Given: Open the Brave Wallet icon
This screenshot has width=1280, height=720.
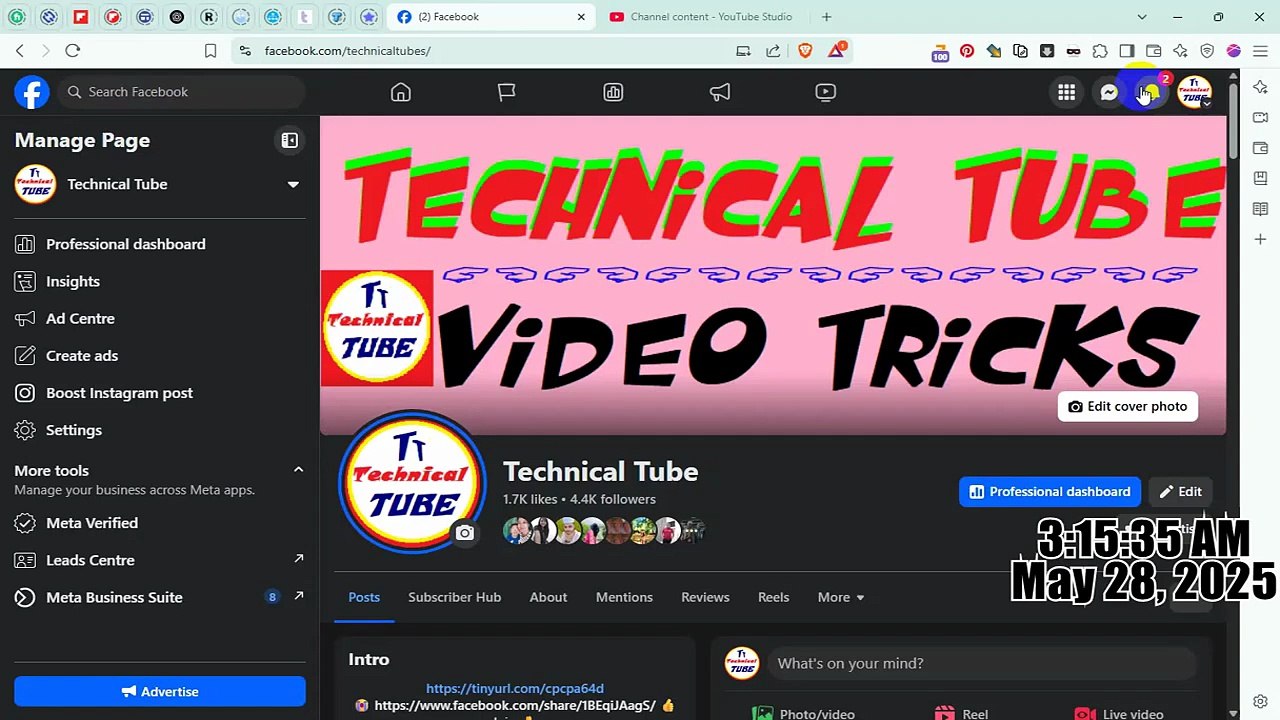Looking at the screenshot, I should (x=1154, y=51).
